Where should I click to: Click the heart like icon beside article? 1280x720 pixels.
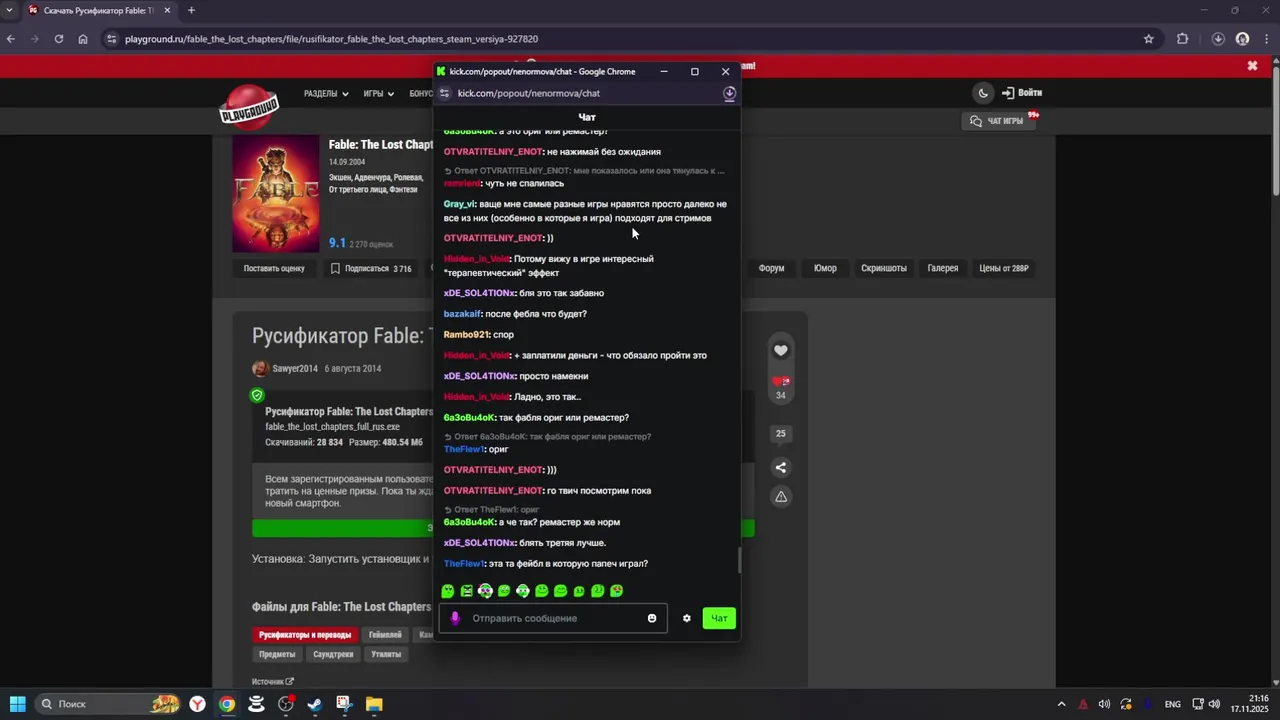tap(781, 350)
